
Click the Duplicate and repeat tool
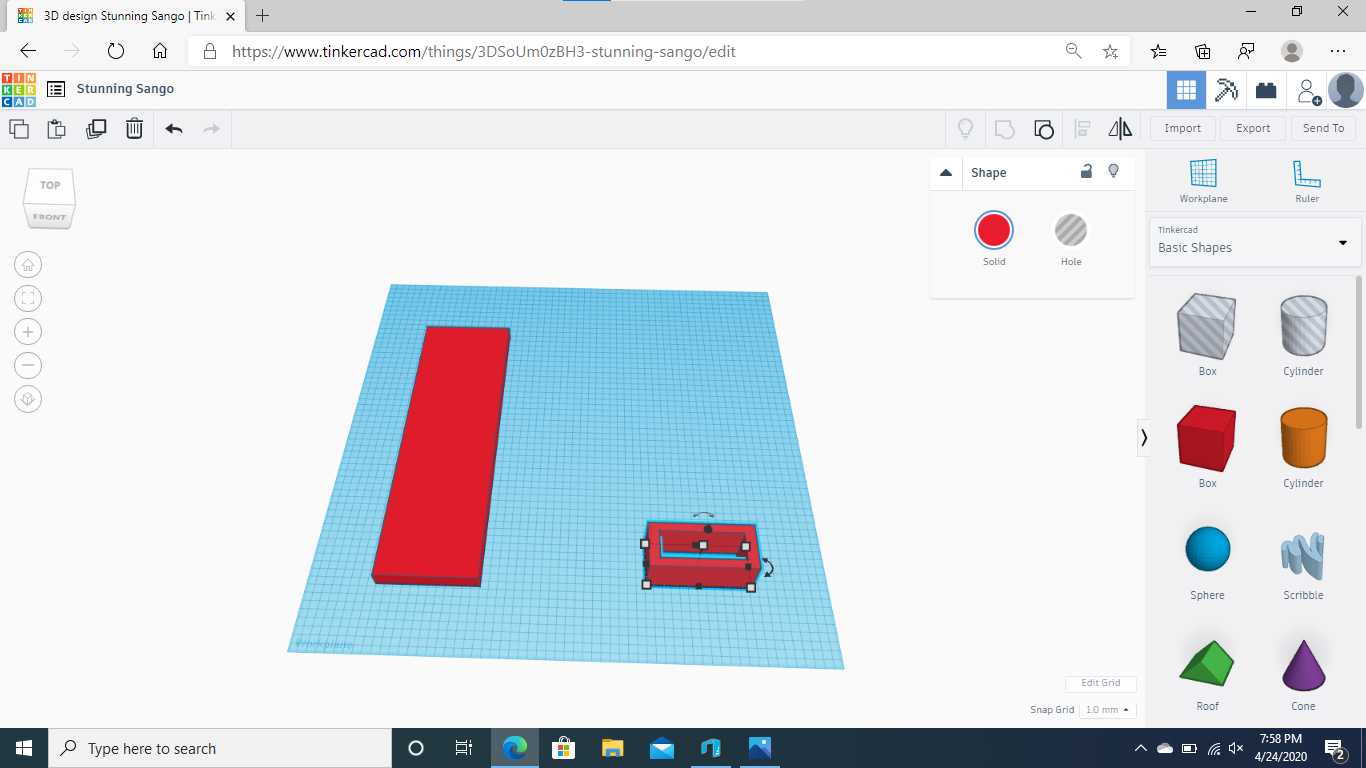pos(96,128)
